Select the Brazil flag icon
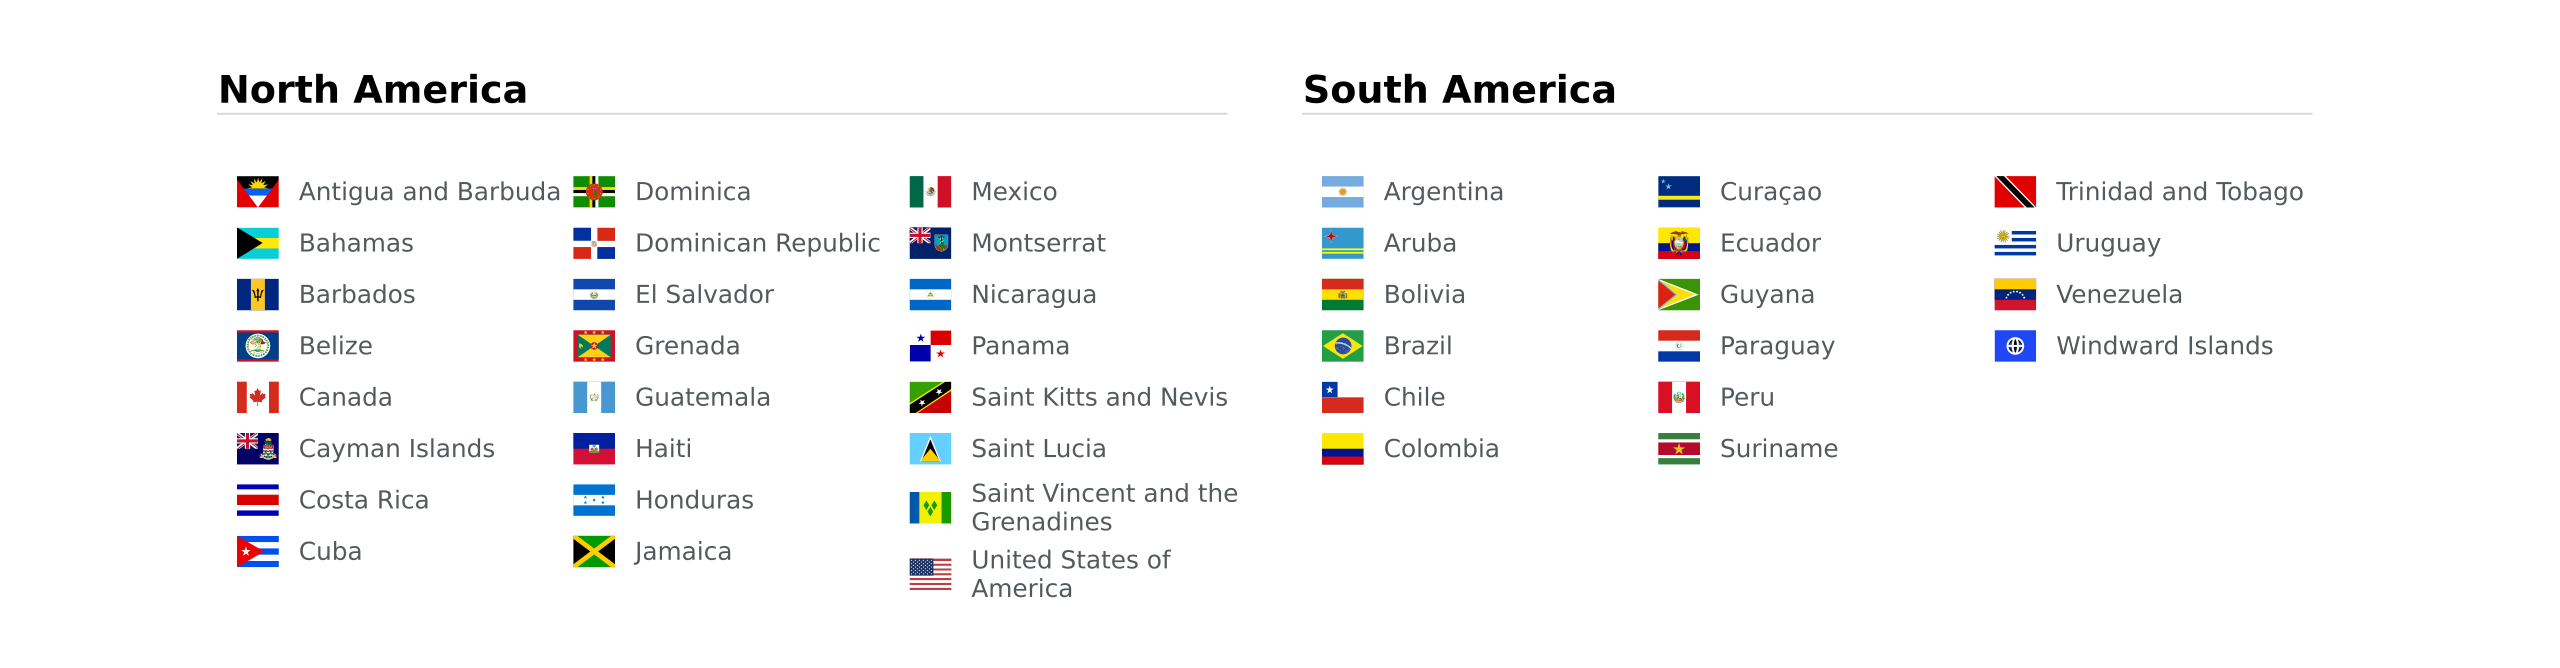The image size is (2560, 668). 1342,346
